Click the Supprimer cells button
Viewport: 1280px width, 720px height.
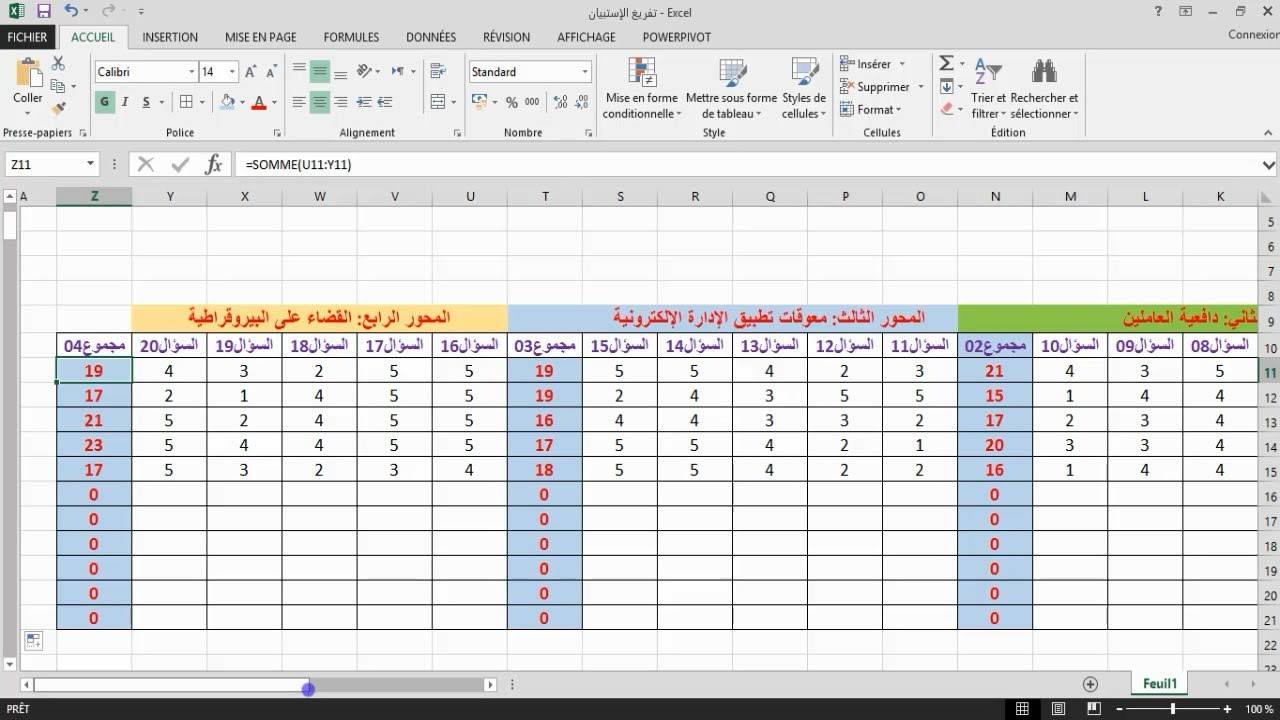pos(876,87)
